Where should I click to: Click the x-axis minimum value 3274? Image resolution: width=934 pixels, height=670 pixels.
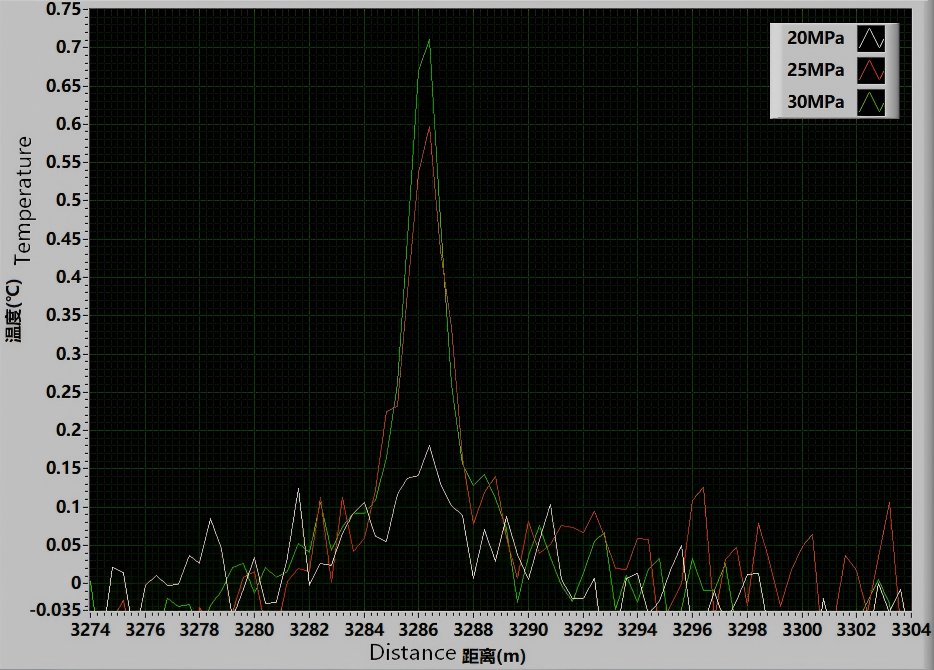point(91,630)
